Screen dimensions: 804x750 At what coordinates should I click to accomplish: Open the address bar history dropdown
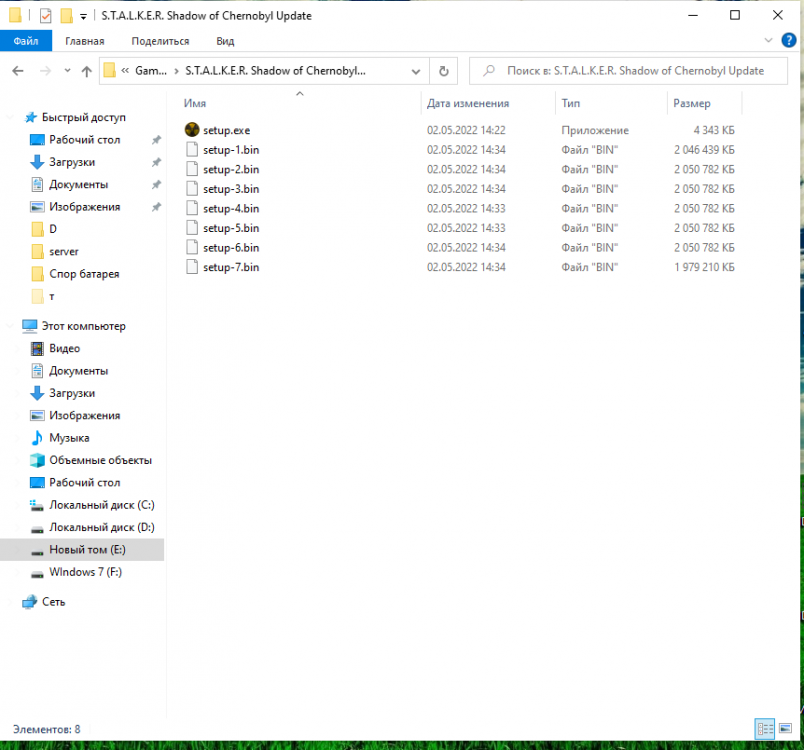click(x=416, y=71)
